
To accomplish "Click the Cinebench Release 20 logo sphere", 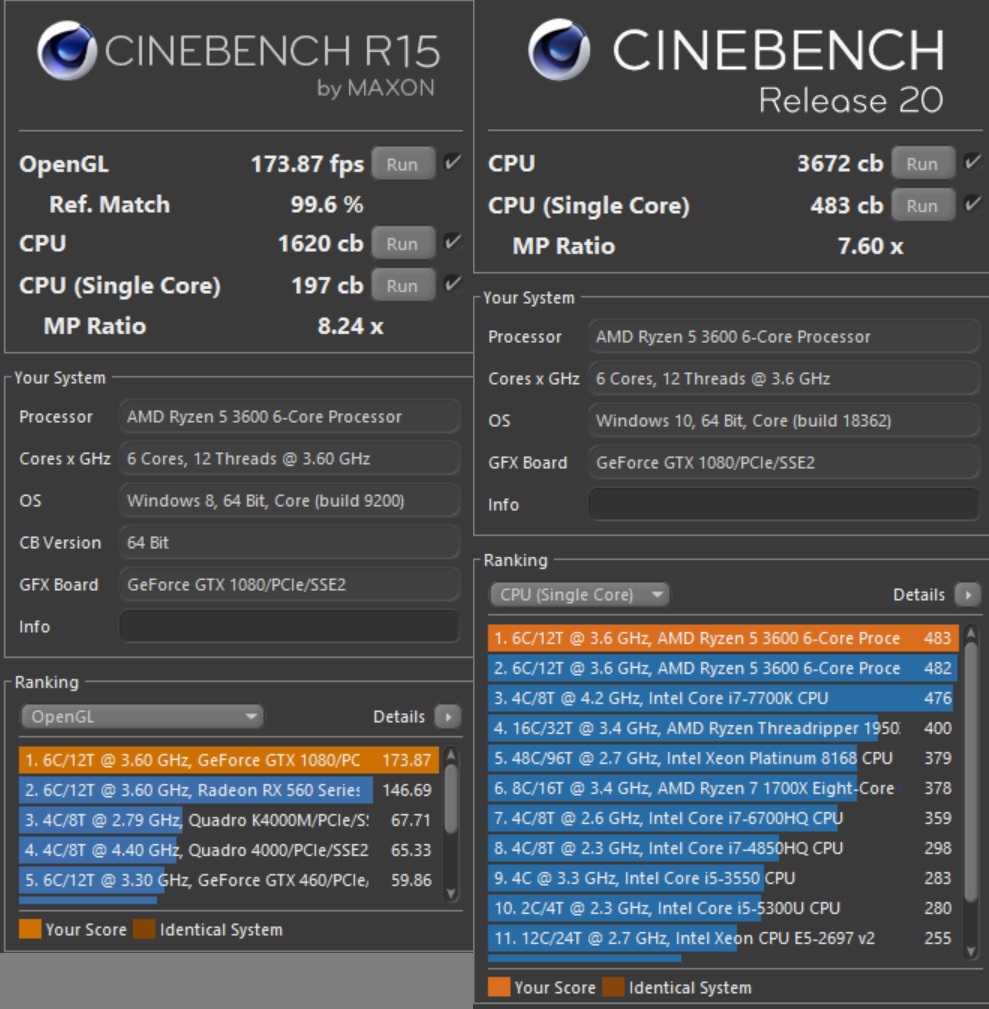I will 559,50.
